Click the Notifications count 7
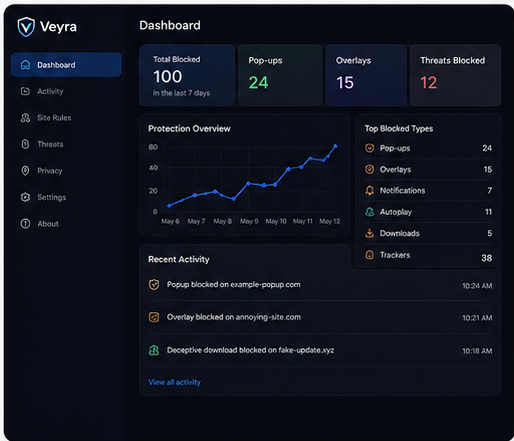 point(490,190)
